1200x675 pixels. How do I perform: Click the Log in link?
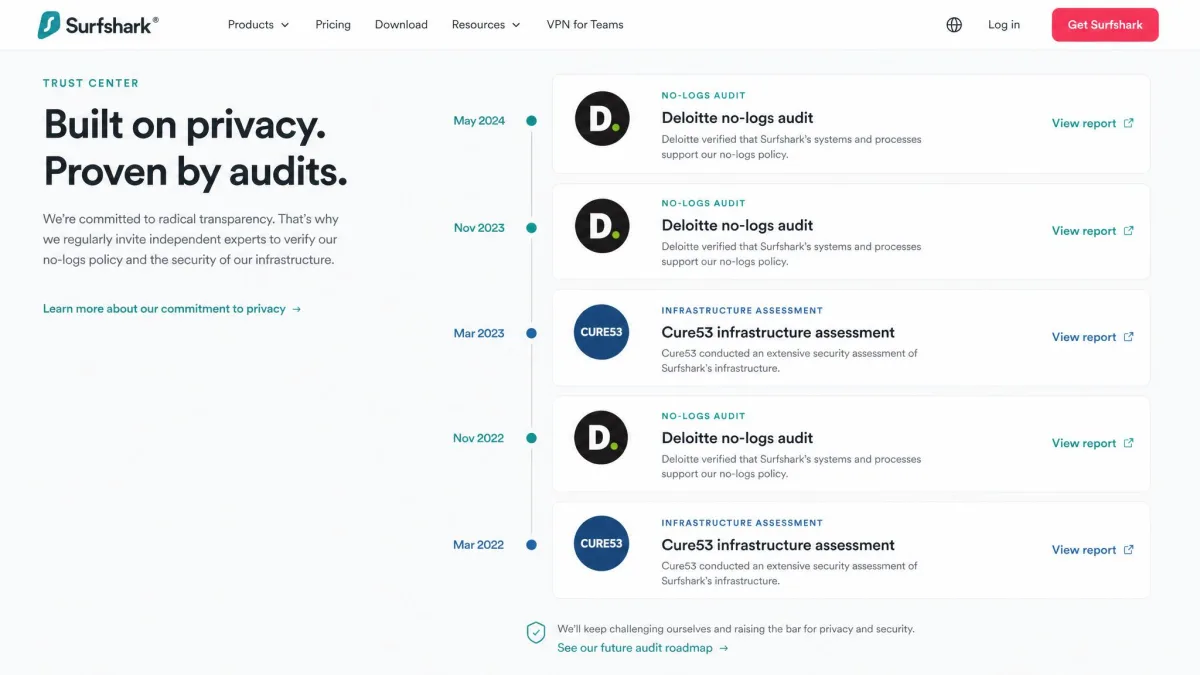click(1004, 25)
